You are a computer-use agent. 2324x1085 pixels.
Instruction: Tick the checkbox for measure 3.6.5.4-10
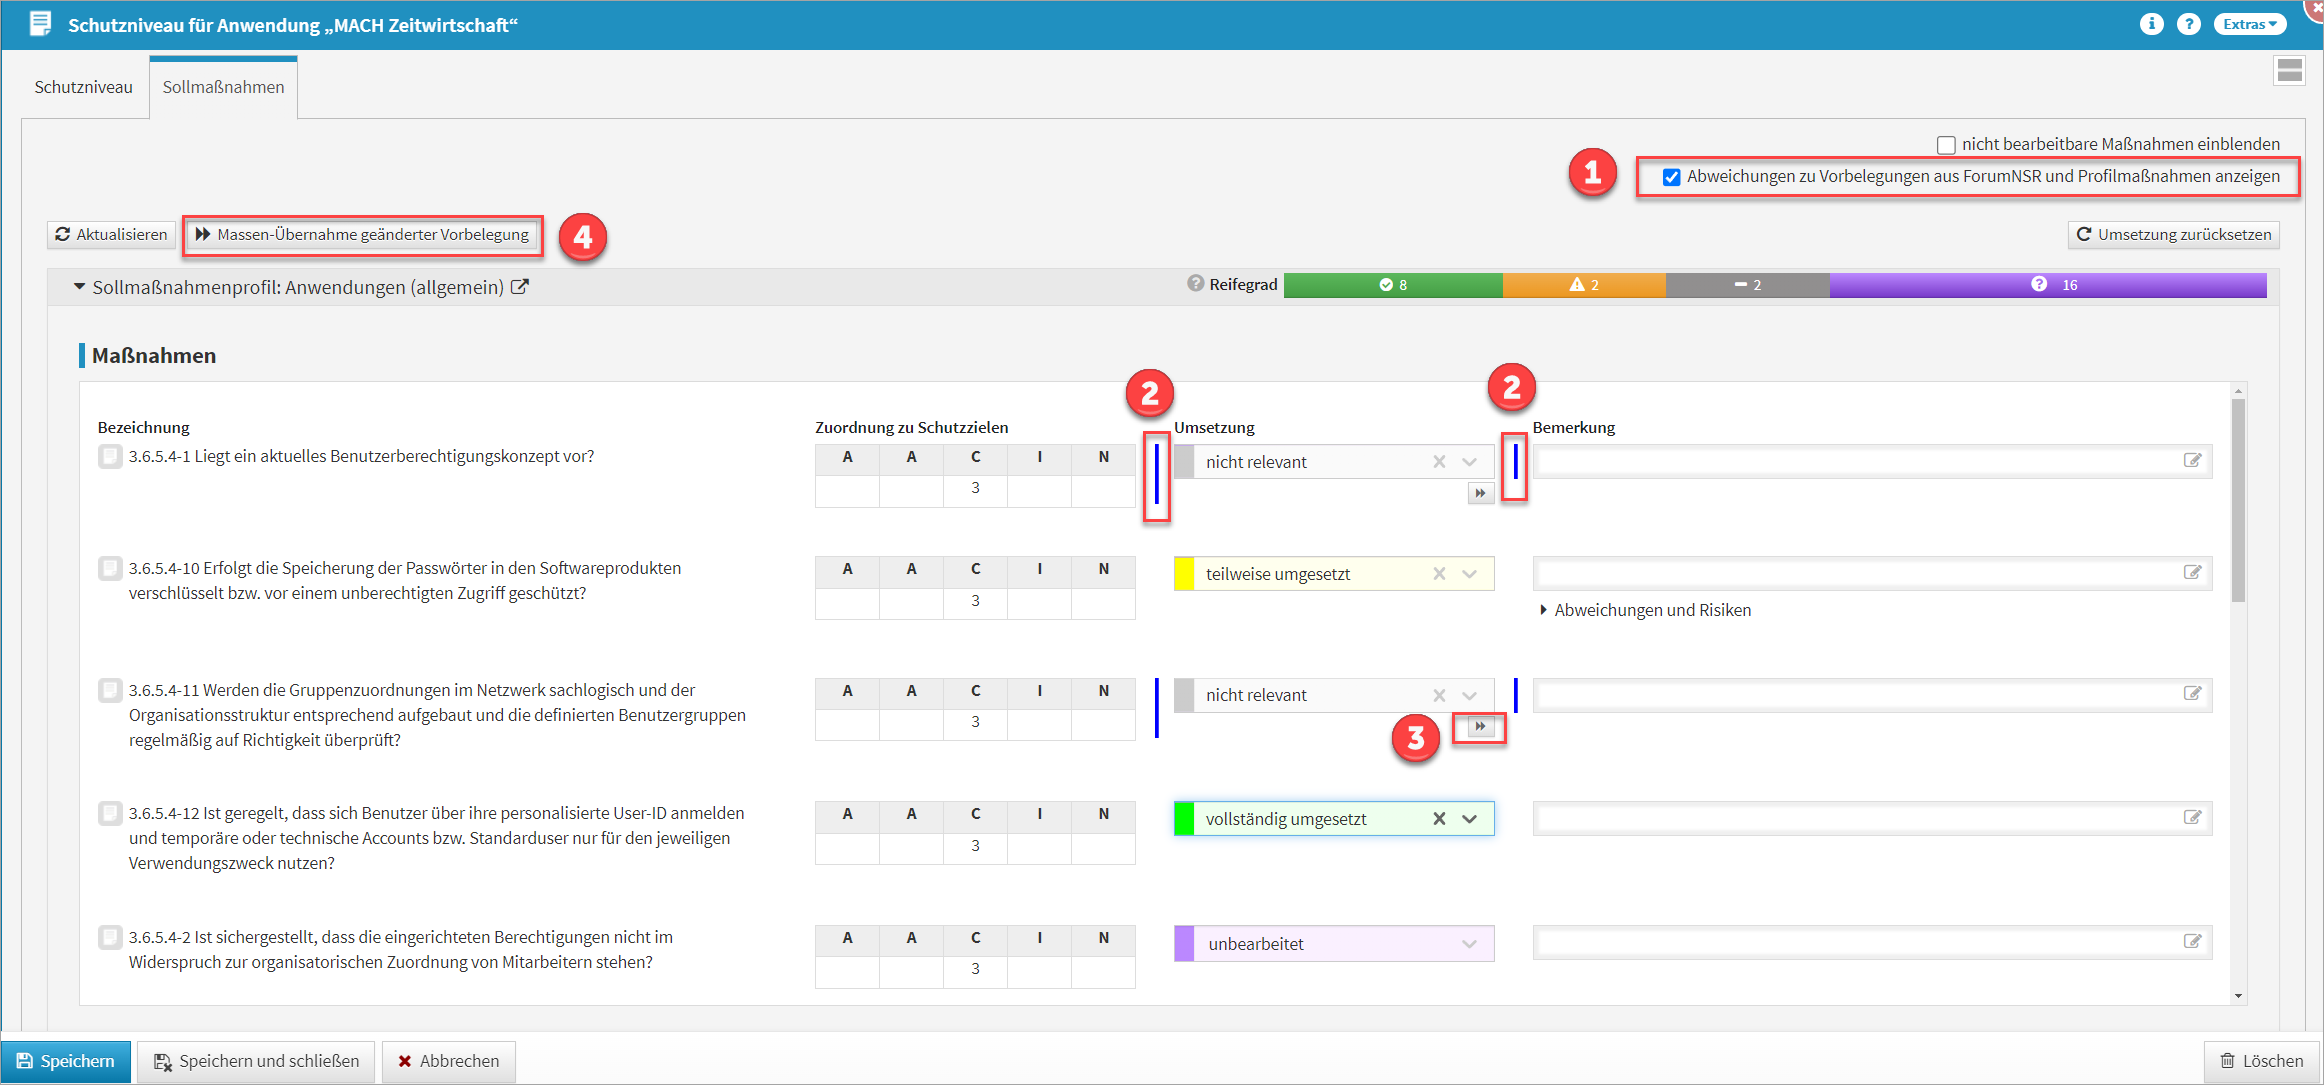110,568
